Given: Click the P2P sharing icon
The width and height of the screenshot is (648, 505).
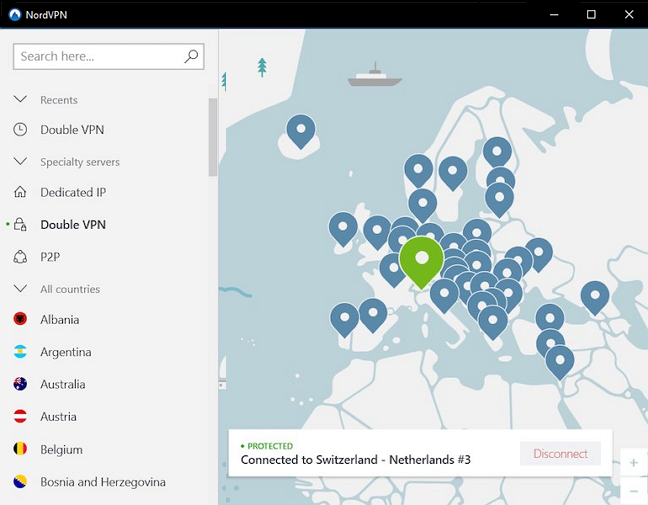Looking at the screenshot, I should tap(20, 257).
